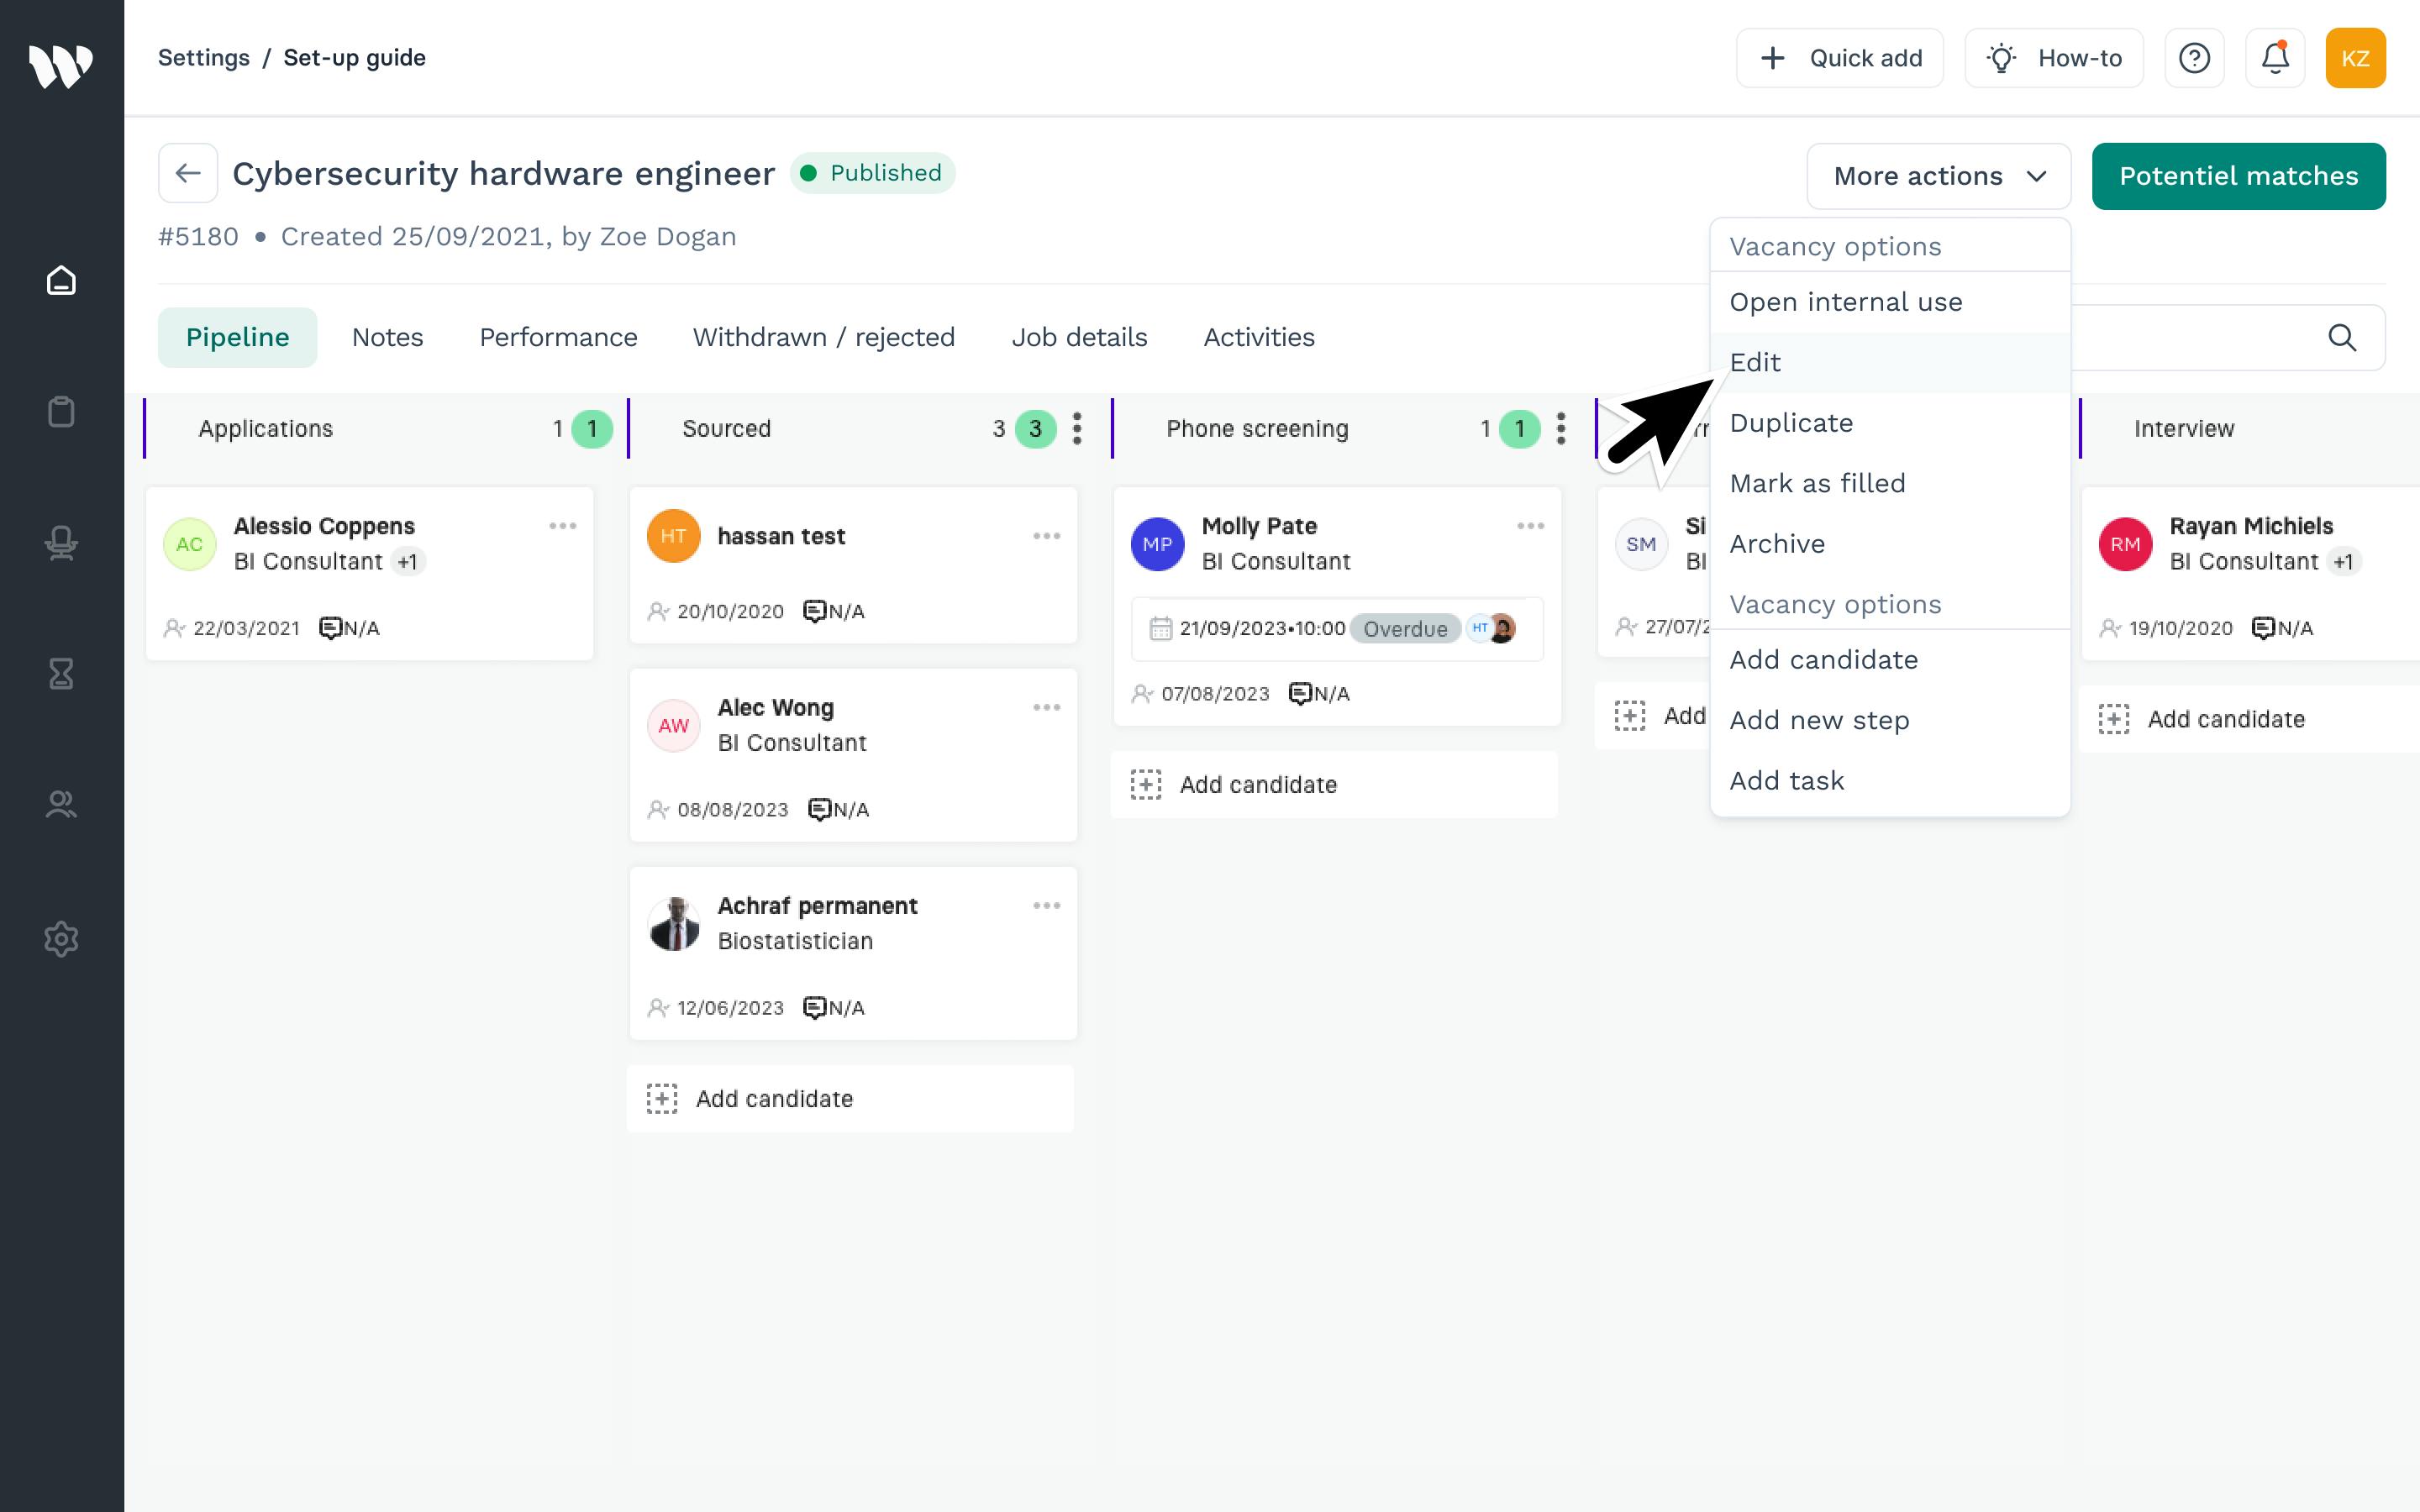
Task: Click the notifications bell icon
Action: [2274, 58]
